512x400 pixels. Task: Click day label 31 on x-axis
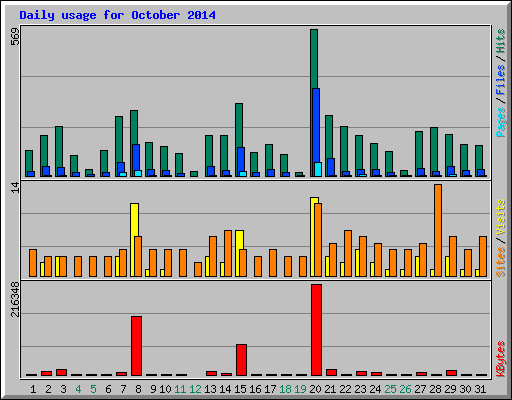480,389
